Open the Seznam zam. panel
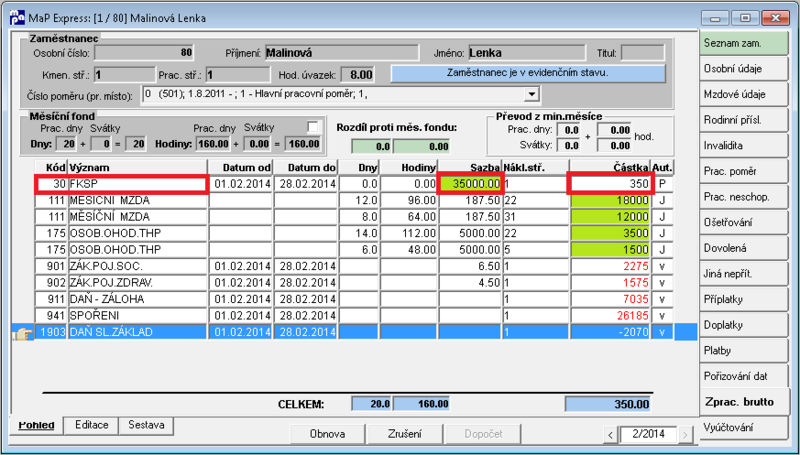The image size is (800, 455). pyautogui.click(x=743, y=43)
